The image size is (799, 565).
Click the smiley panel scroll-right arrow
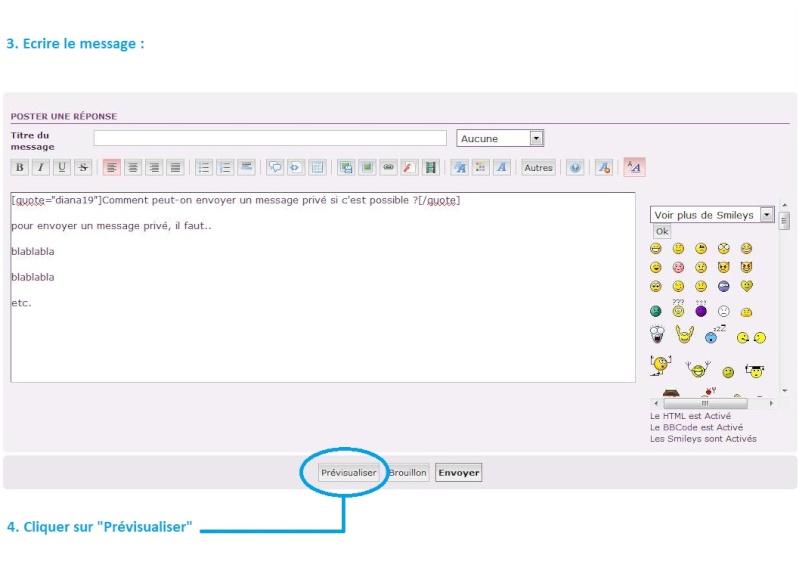coord(771,403)
